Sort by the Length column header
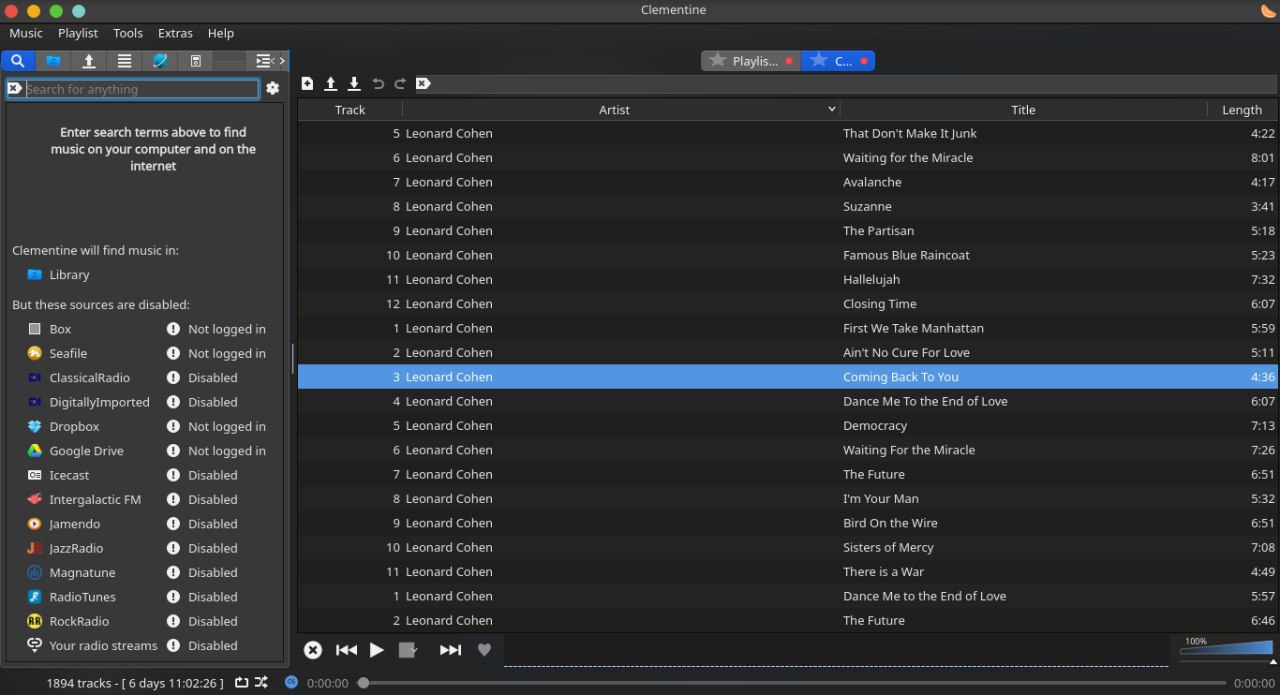 (x=1242, y=110)
